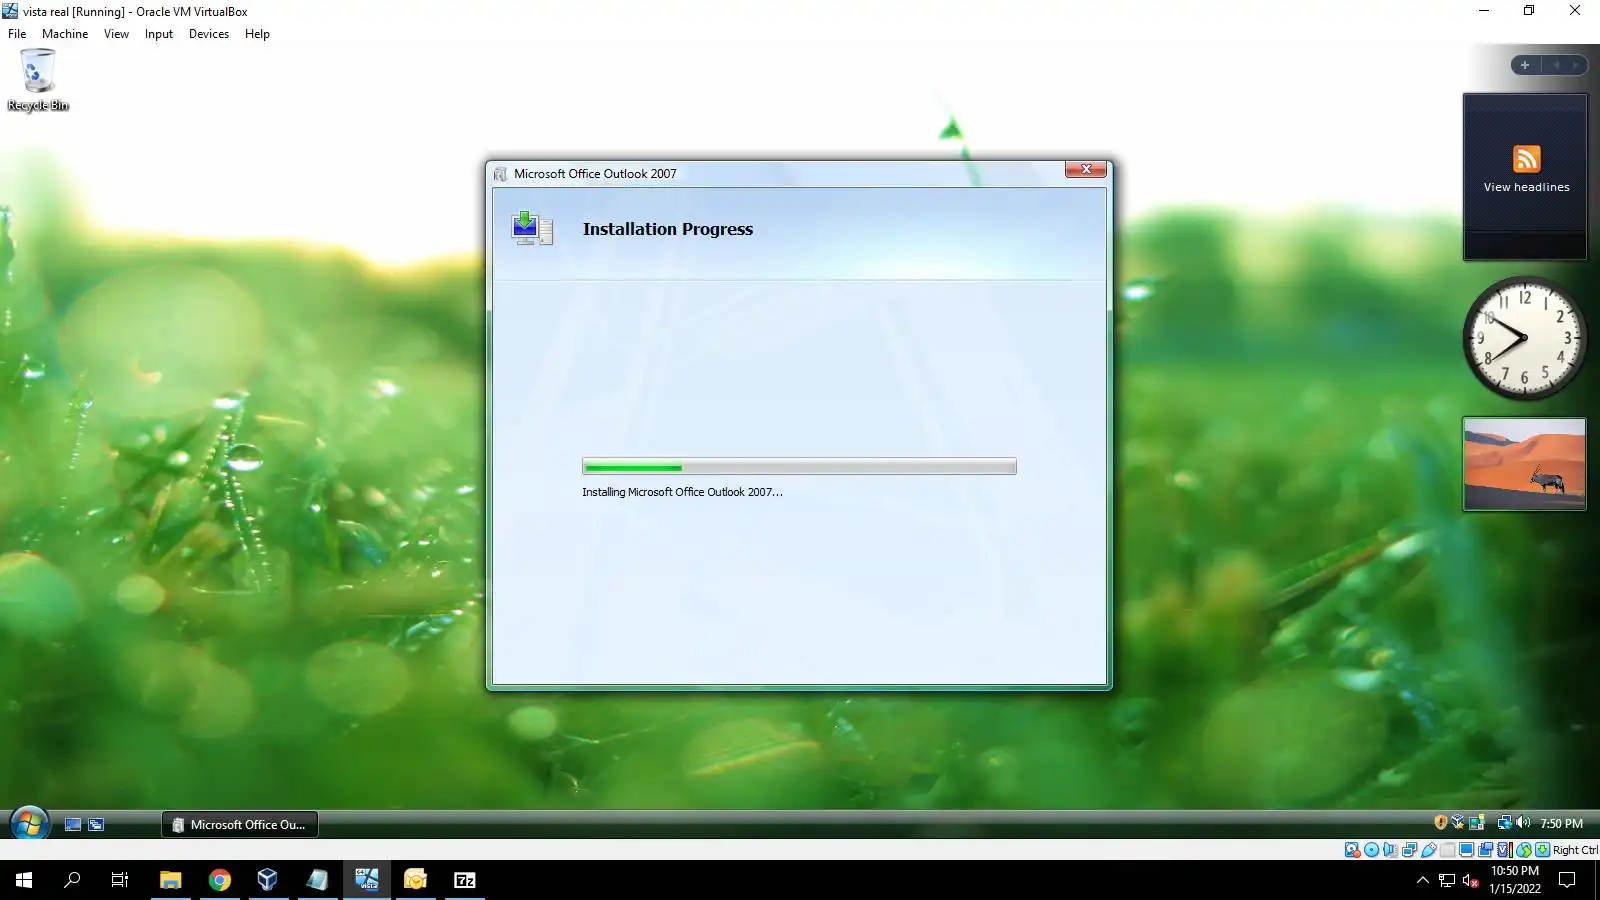Viewport: 1600px width, 900px height.
Task: Click the VirtualBox display indicator
Action: (1467, 850)
